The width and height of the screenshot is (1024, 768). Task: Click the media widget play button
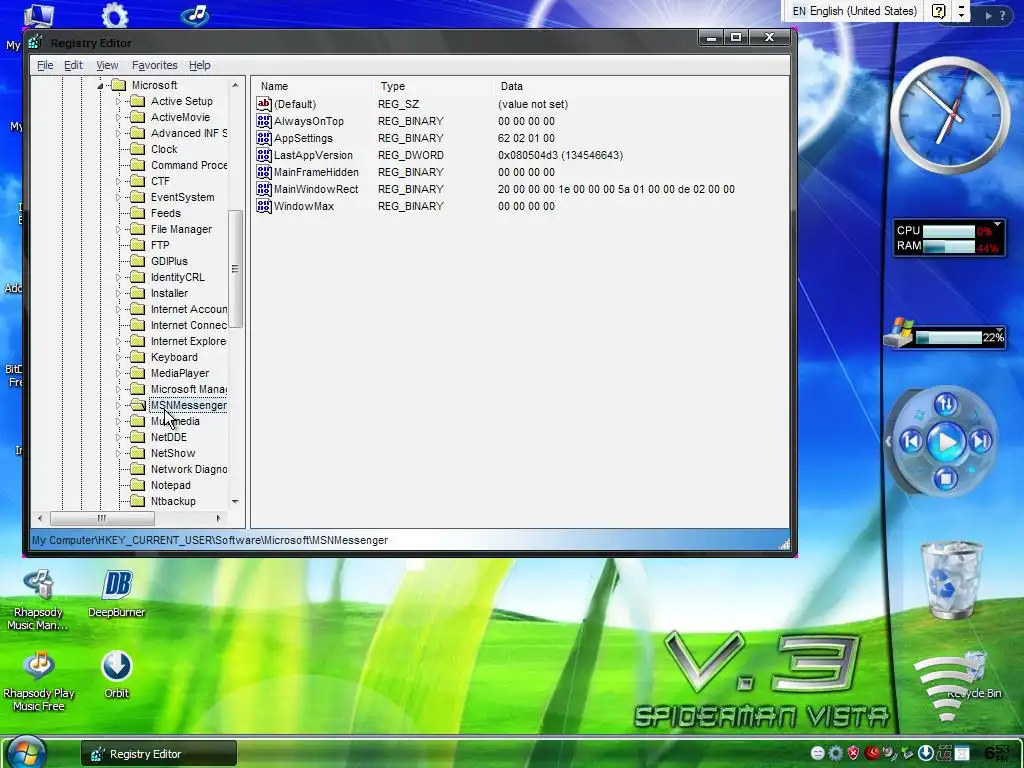(x=946, y=442)
